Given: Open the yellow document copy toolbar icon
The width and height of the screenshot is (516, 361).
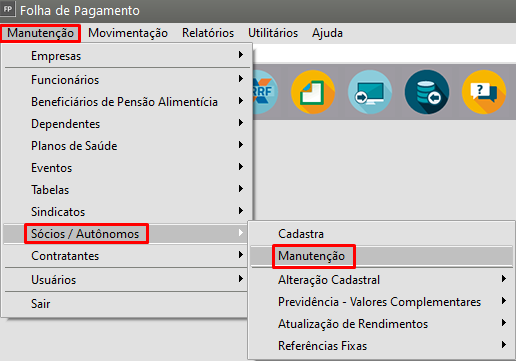Looking at the screenshot, I should pos(313,92).
